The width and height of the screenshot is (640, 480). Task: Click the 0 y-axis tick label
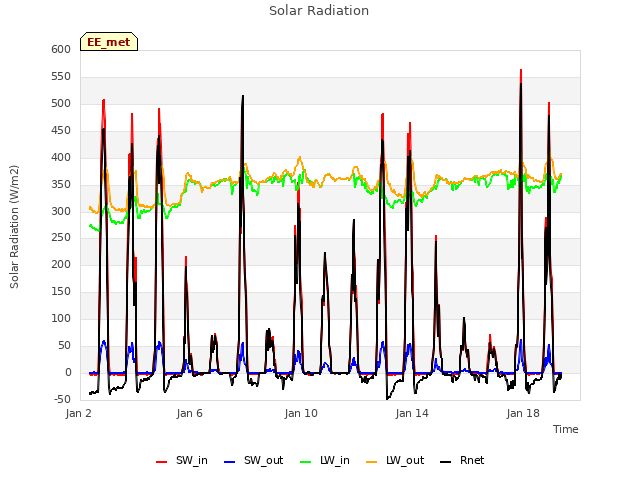pyautogui.click(x=68, y=372)
